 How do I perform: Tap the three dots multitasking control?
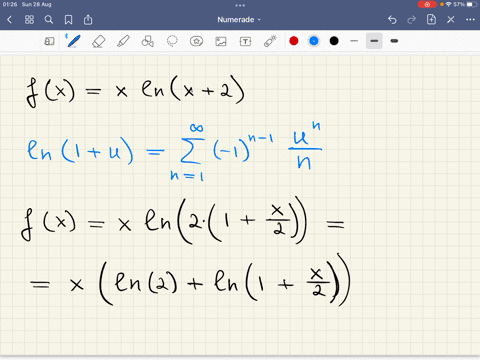(240, 5)
